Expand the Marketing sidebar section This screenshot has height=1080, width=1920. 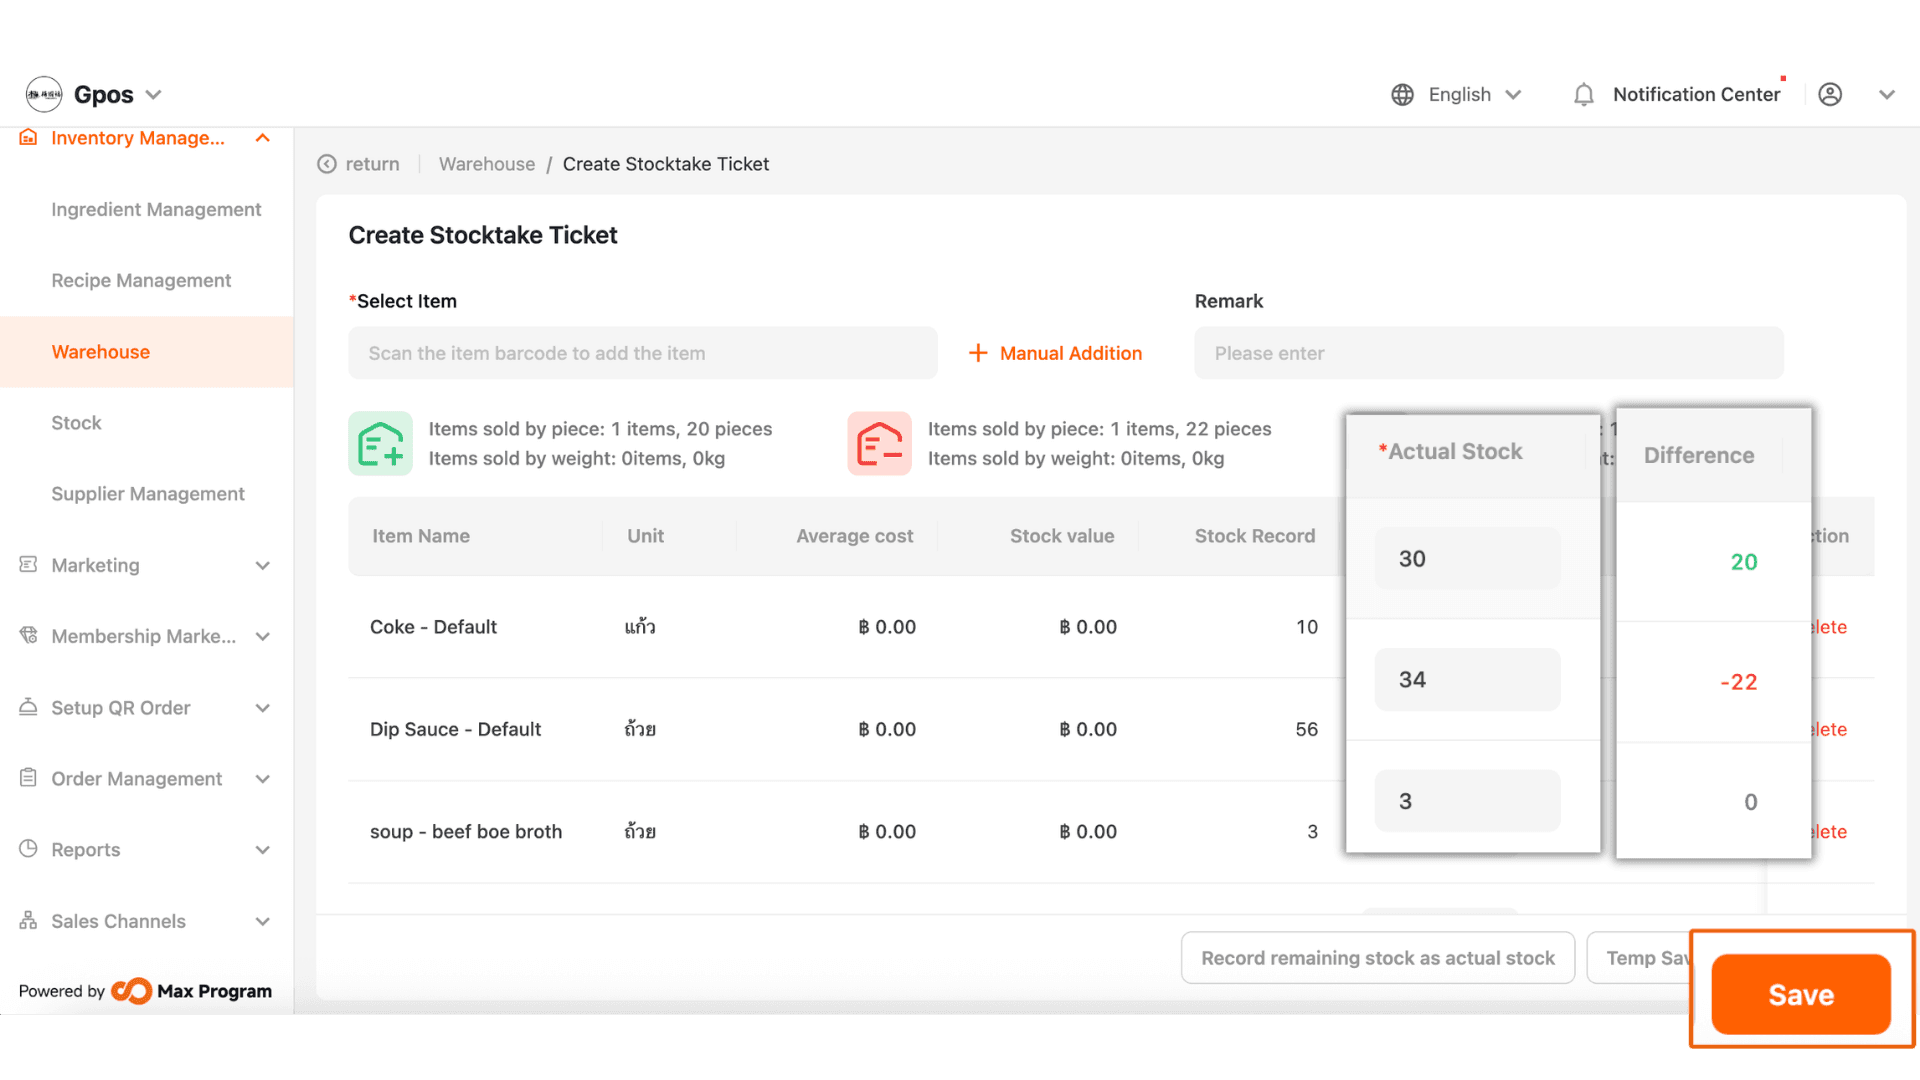[262, 565]
